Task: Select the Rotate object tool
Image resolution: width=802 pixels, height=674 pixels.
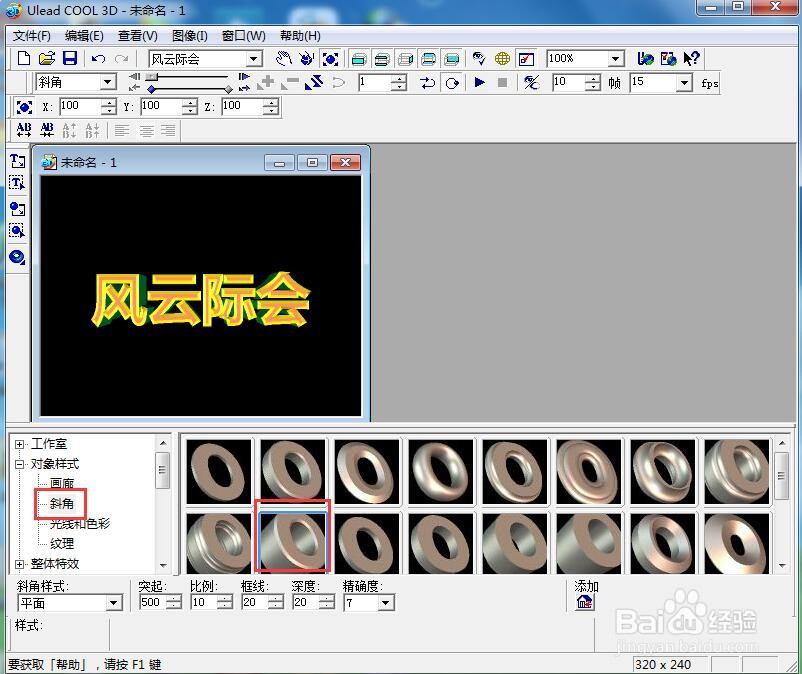Action: pos(306,59)
